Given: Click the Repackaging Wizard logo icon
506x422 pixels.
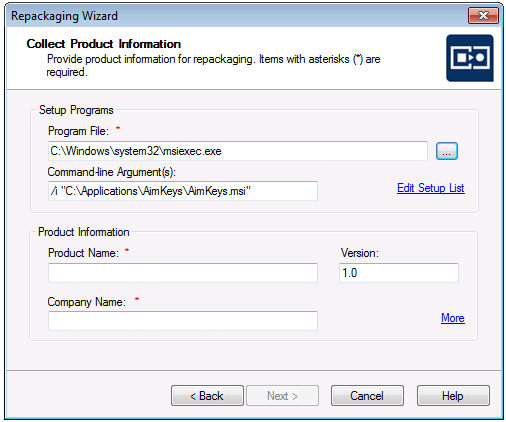Looking at the screenshot, I should click(x=470, y=58).
